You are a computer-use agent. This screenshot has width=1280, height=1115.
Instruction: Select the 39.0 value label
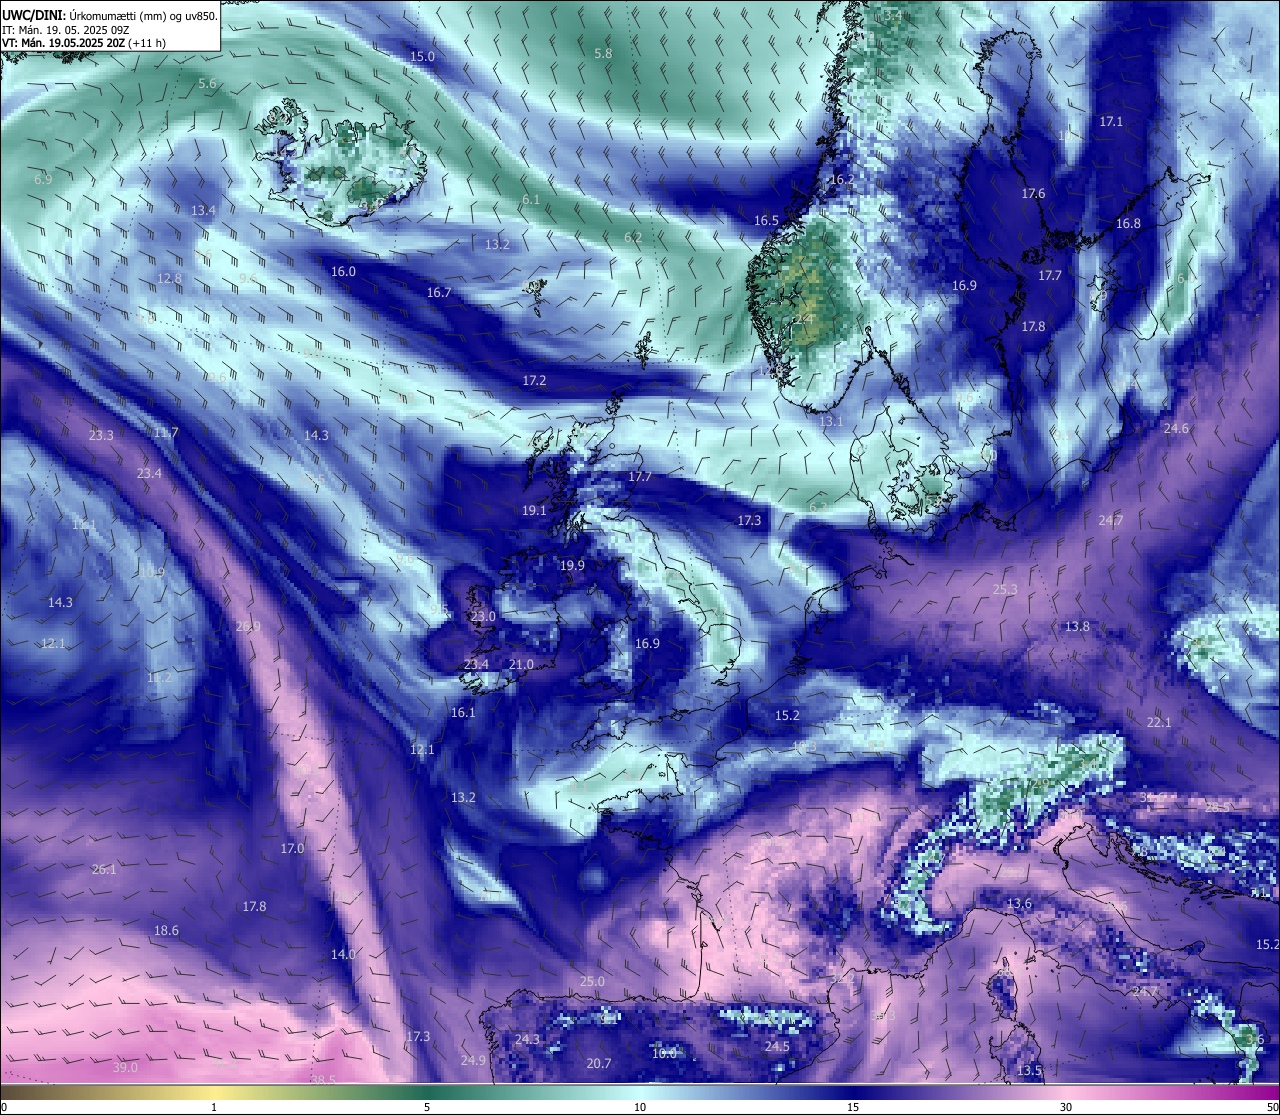coord(125,1068)
